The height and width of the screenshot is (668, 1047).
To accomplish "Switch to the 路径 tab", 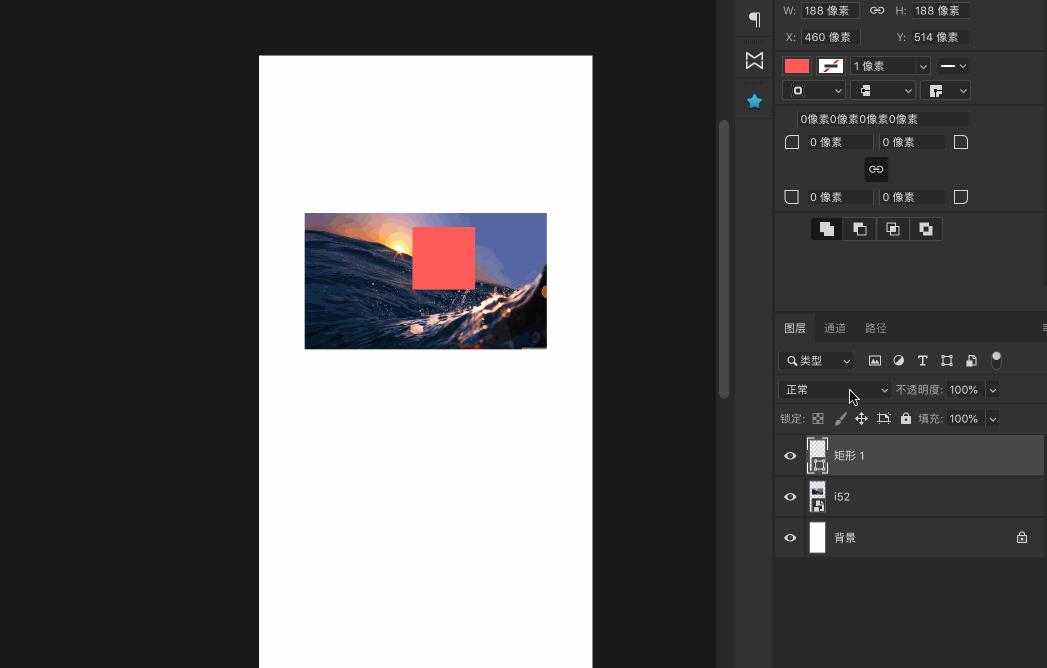I will (875, 328).
